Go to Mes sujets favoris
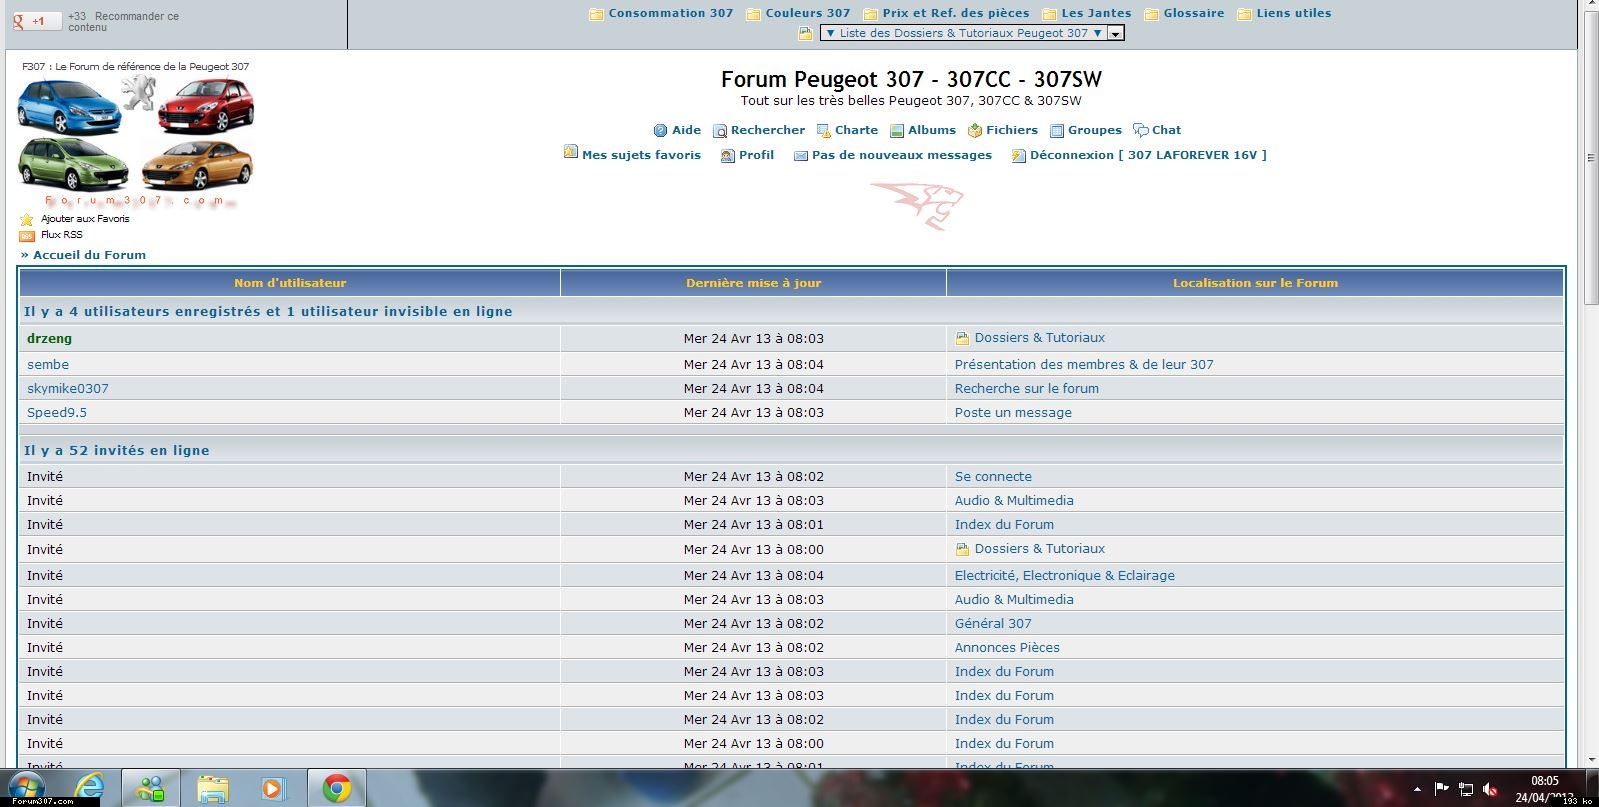The image size is (1599, 807). tap(641, 155)
